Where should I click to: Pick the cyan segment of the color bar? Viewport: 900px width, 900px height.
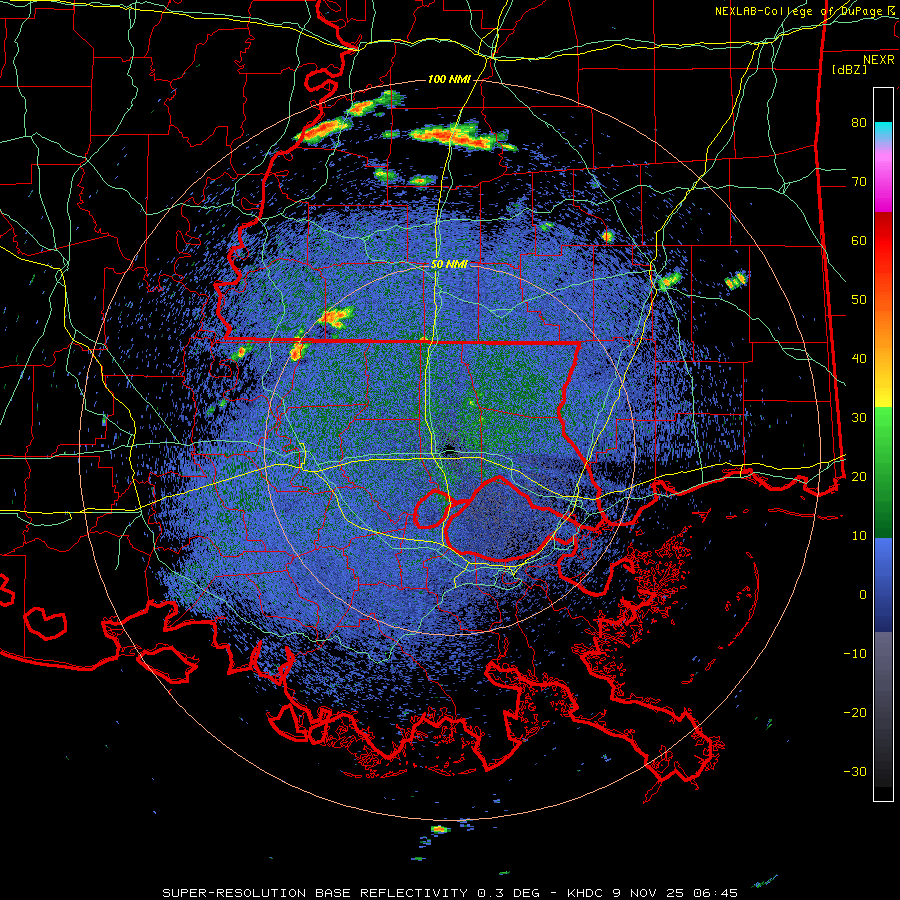[x=883, y=131]
